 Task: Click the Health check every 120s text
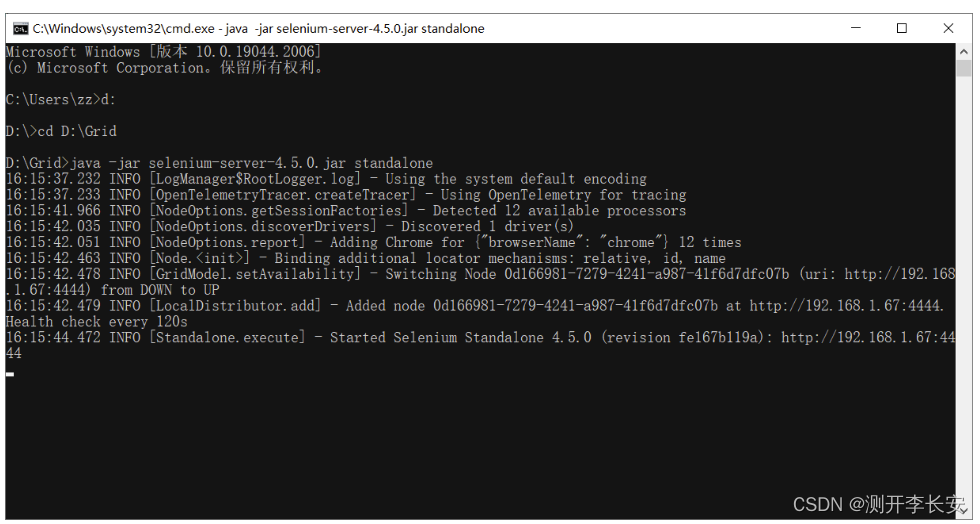tap(97, 322)
